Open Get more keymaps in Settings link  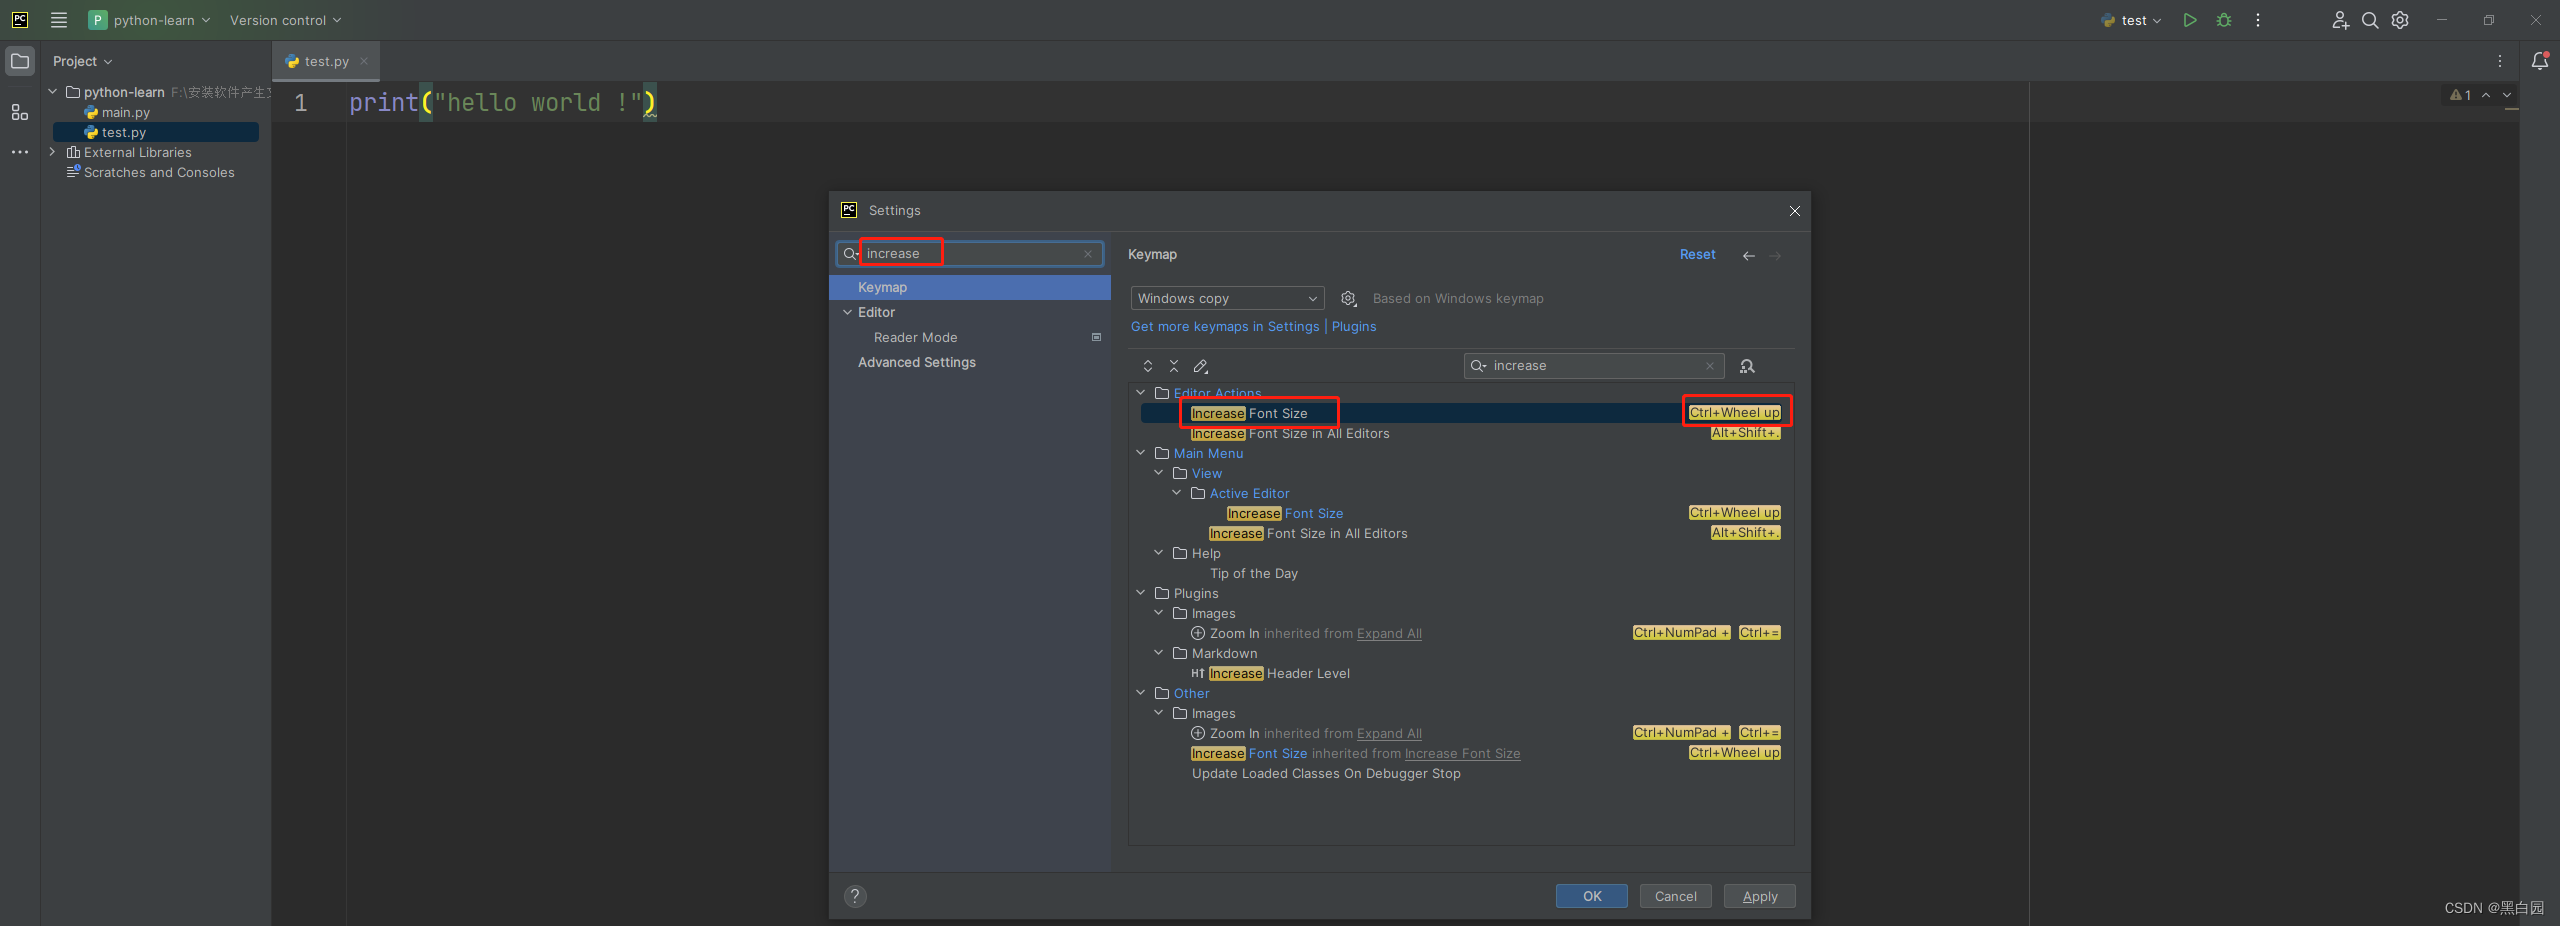1225,326
